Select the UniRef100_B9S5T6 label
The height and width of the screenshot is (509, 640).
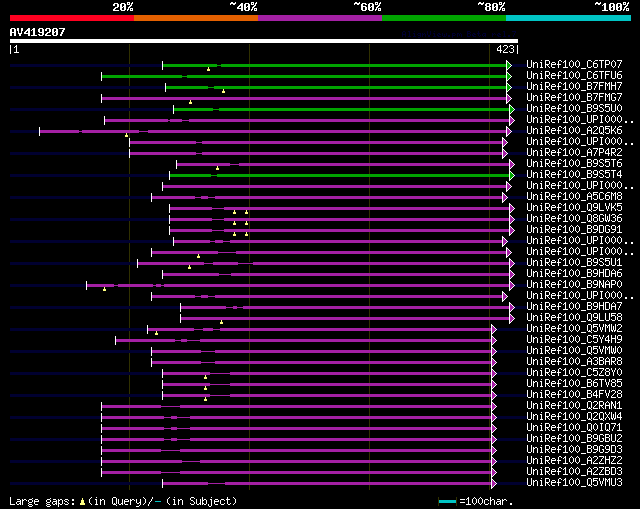coord(574,164)
